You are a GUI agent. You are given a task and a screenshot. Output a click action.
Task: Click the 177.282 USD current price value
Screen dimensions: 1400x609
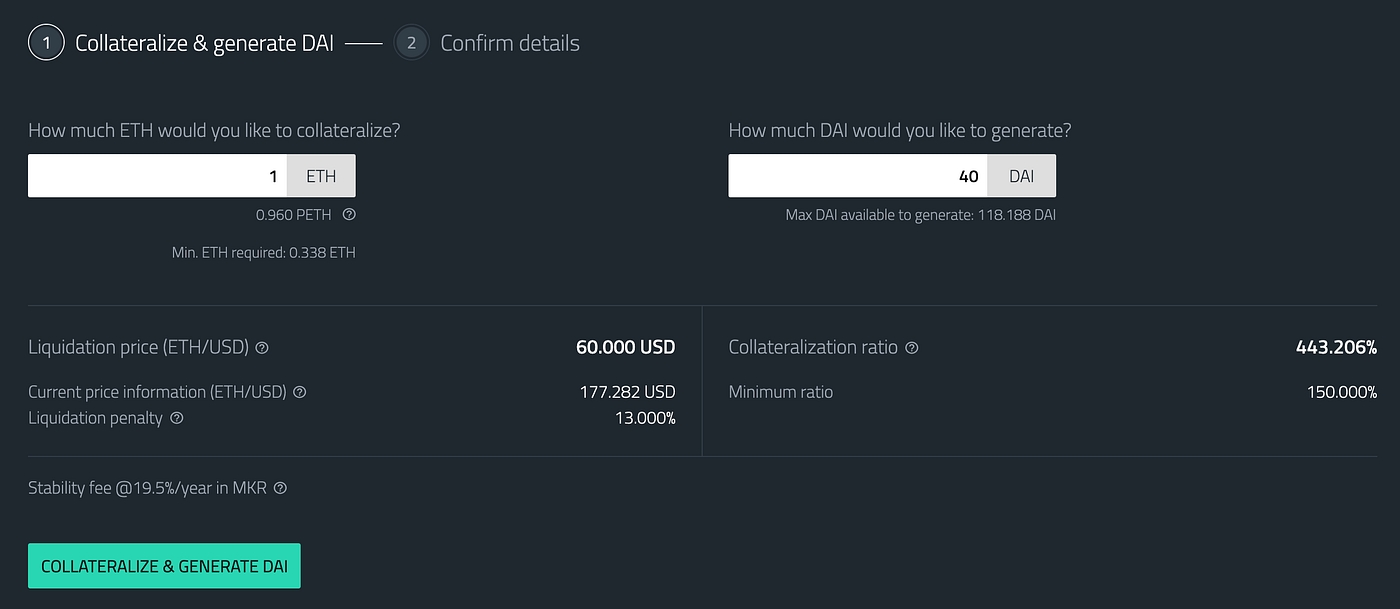pyautogui.click(x=627, y=392)
